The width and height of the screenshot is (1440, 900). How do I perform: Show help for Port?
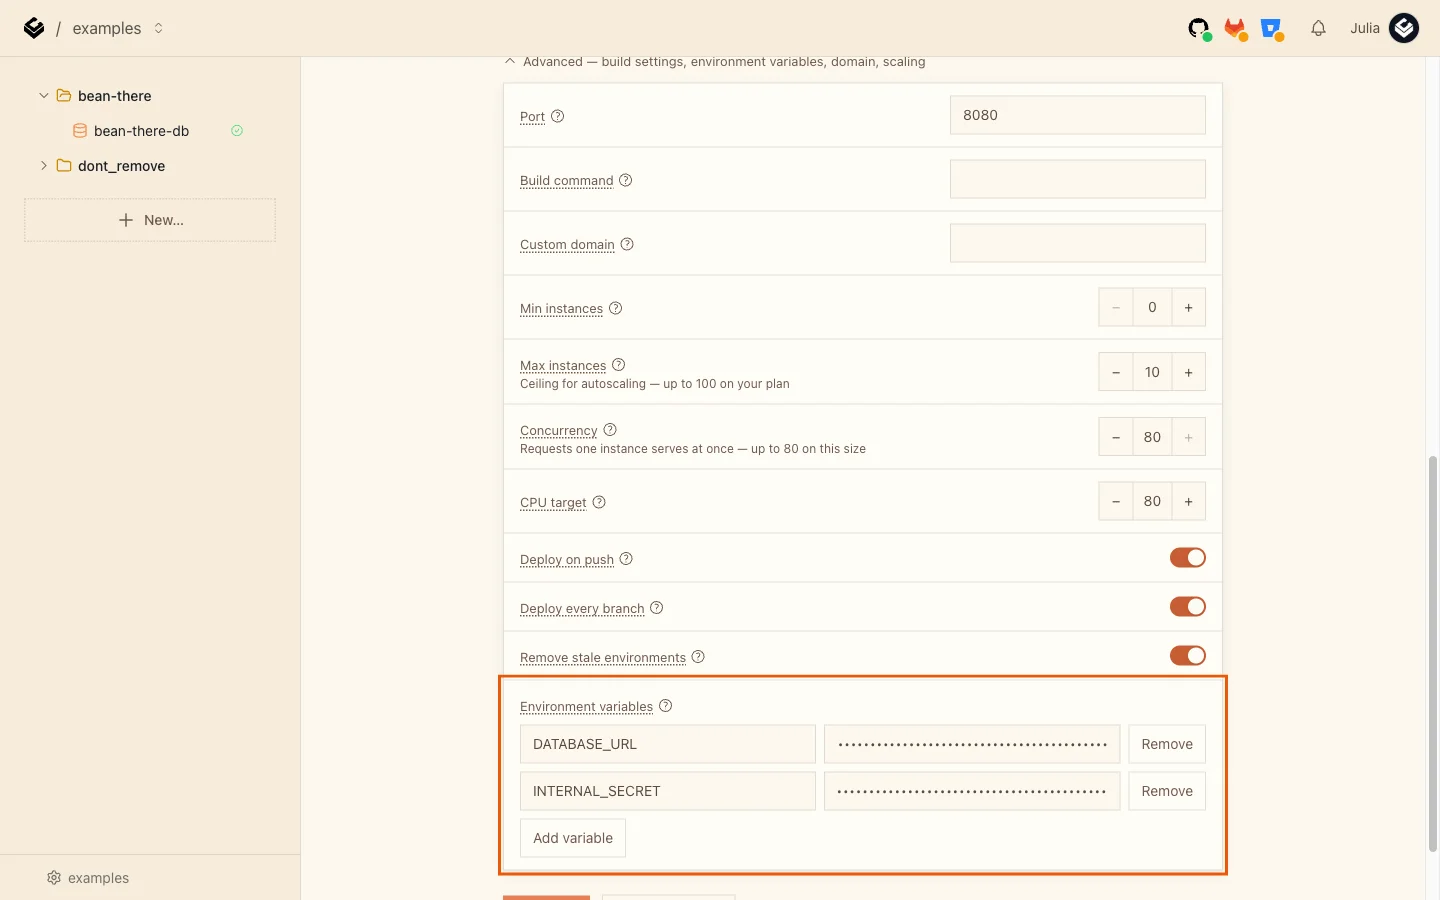click(558, 116)
